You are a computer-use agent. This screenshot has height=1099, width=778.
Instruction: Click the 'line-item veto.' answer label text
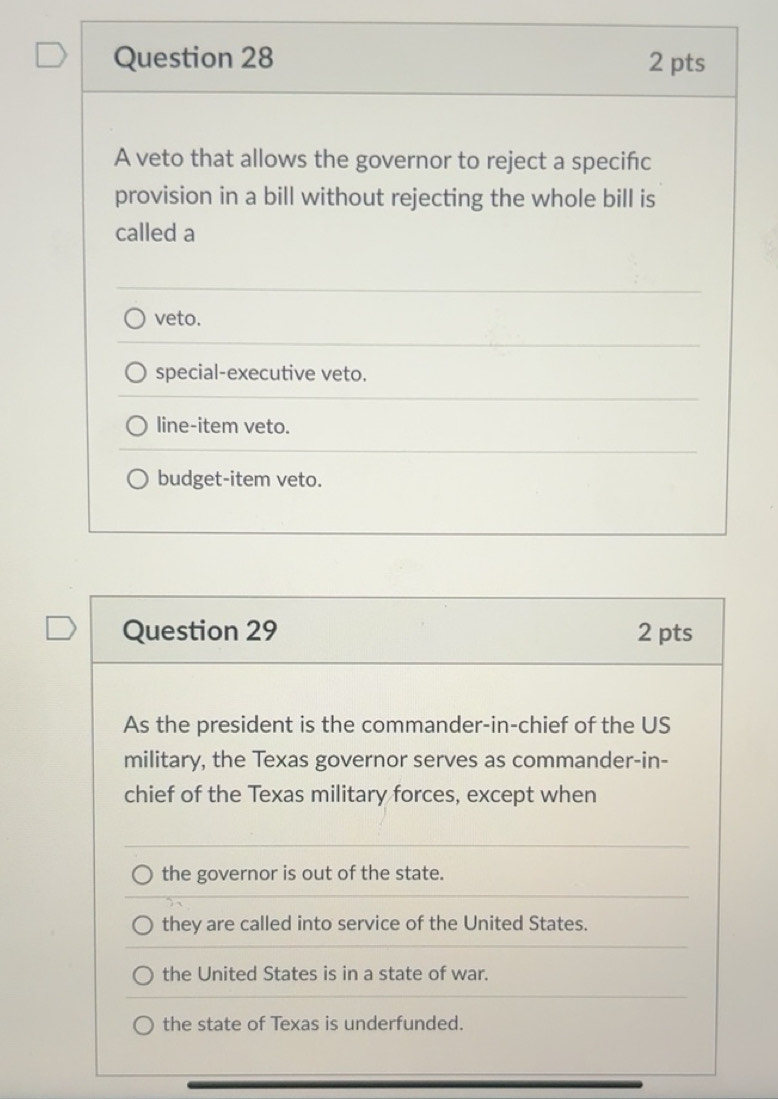223,427
